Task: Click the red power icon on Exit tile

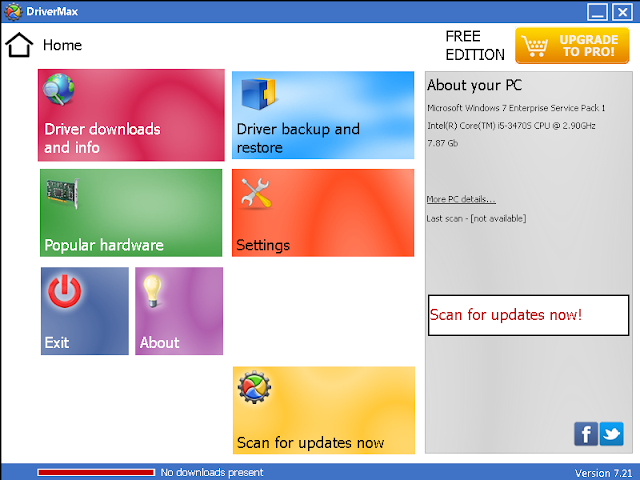Action: click(64, 291)
